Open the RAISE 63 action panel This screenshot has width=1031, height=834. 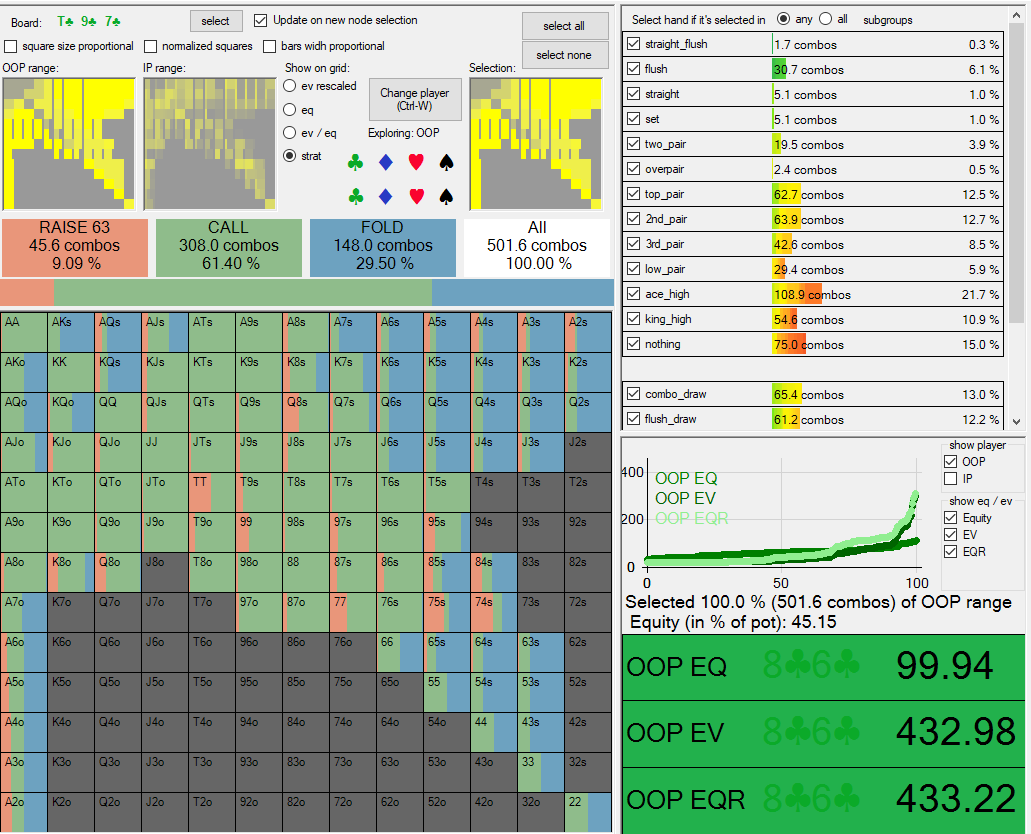pos(75,246)
